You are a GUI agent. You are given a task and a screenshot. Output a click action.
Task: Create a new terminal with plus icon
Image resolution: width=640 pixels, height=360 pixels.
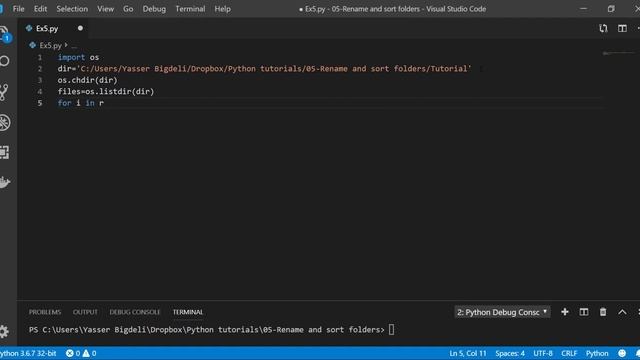564,312
